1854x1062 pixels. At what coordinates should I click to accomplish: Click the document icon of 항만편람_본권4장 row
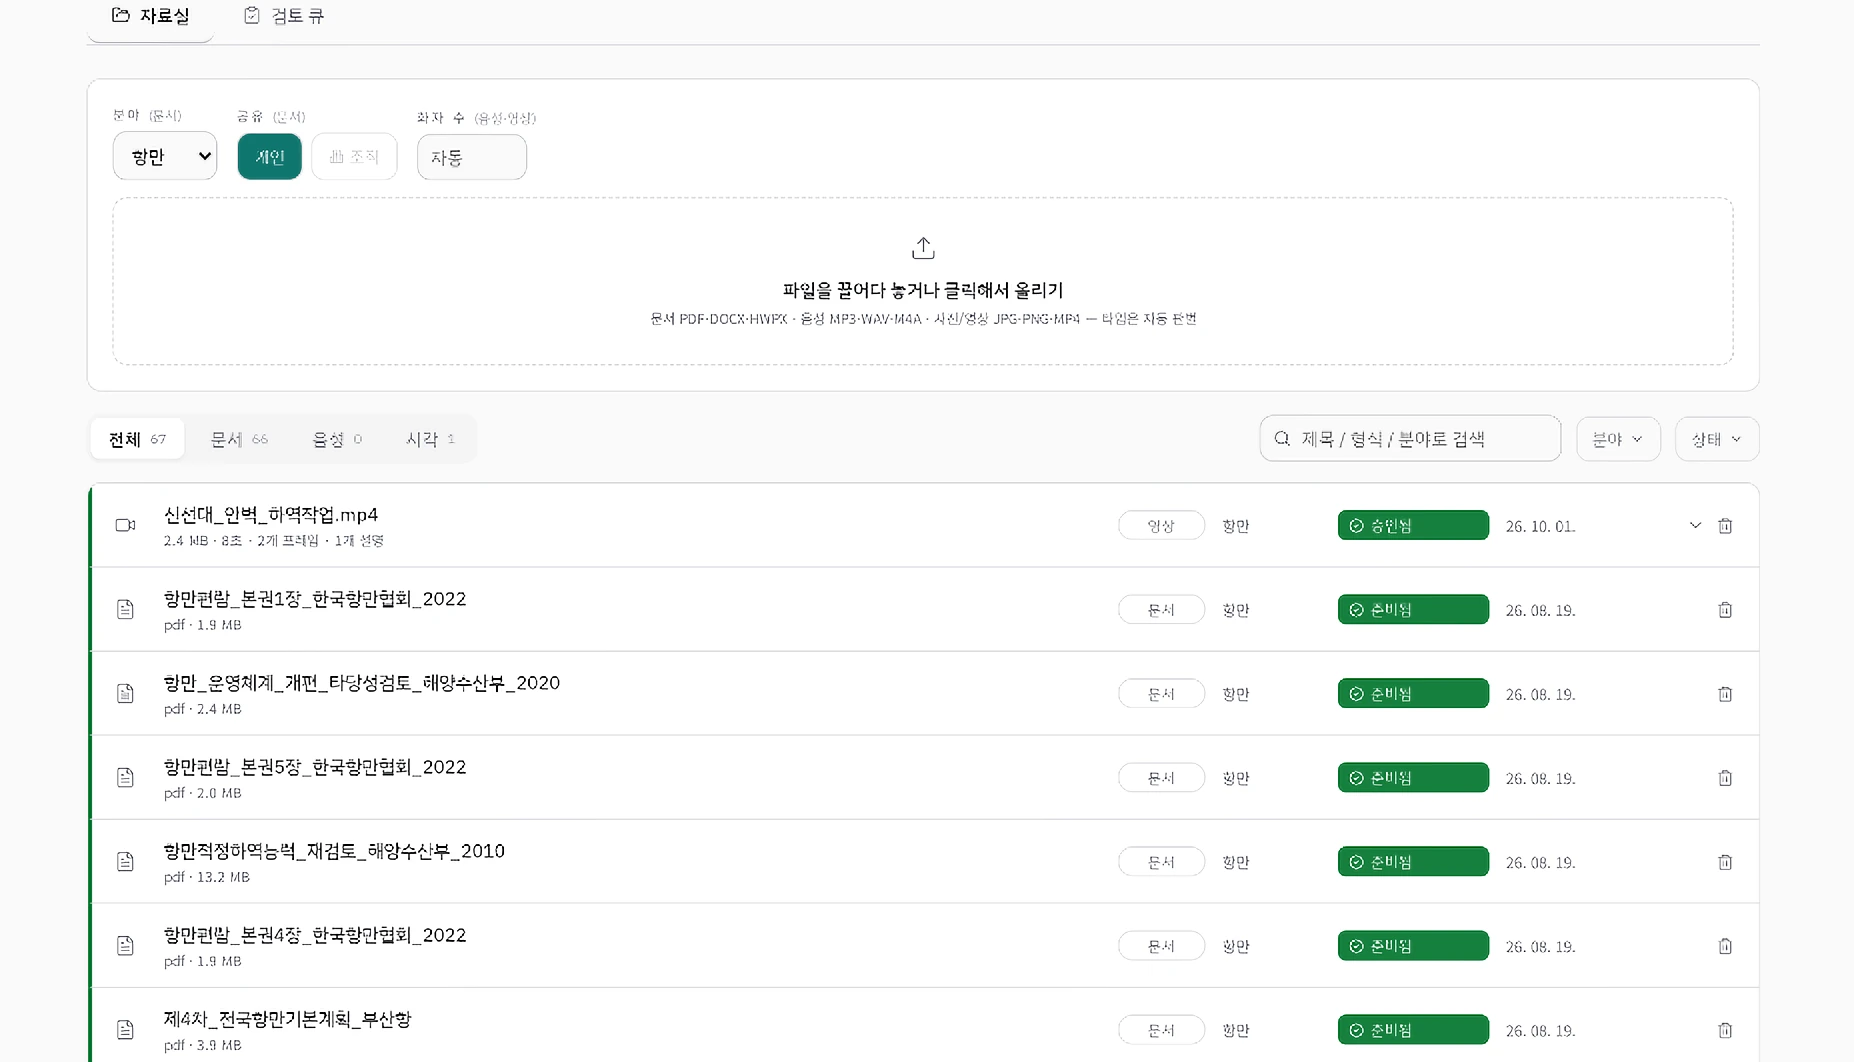point(125,945)
